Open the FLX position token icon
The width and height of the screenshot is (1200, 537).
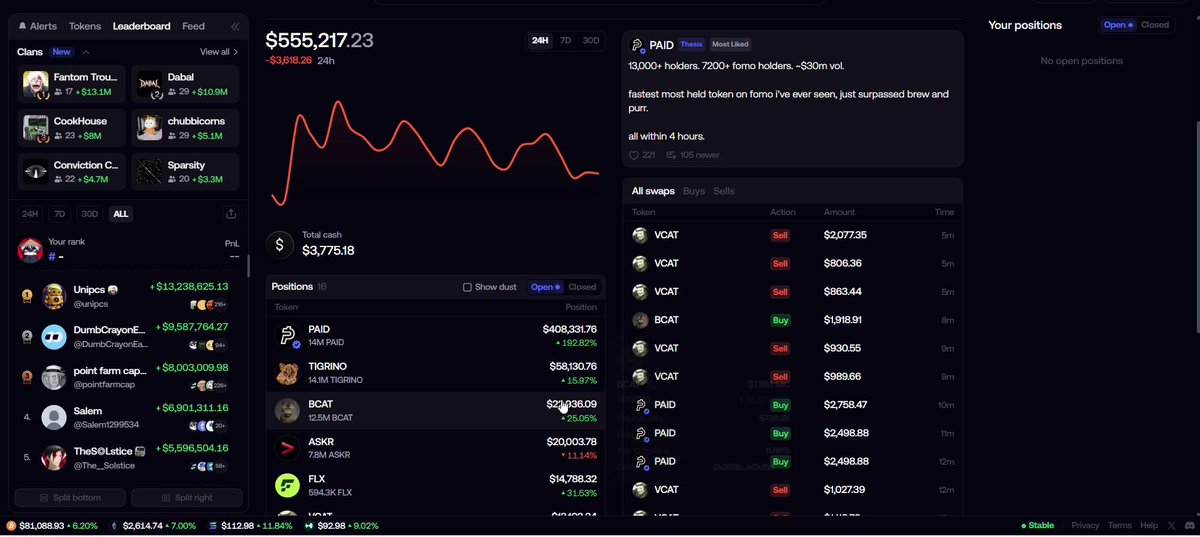[x=288, y=485]
